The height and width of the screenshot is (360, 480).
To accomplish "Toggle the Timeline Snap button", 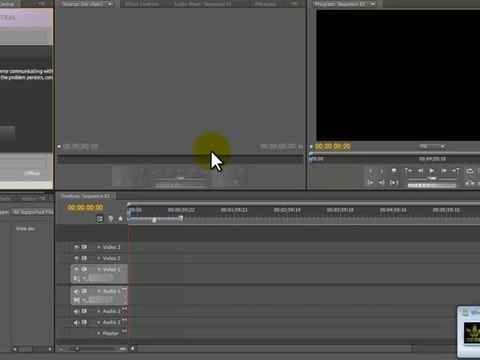I will click(100, 219).
